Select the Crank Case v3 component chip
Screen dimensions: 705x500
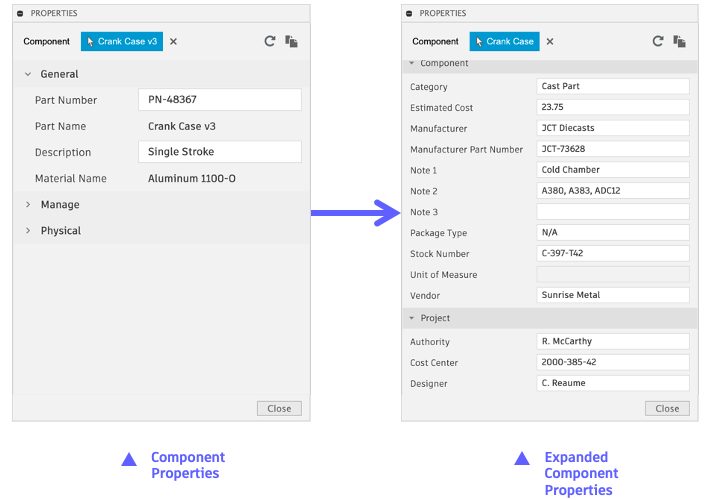coord(121,42)
